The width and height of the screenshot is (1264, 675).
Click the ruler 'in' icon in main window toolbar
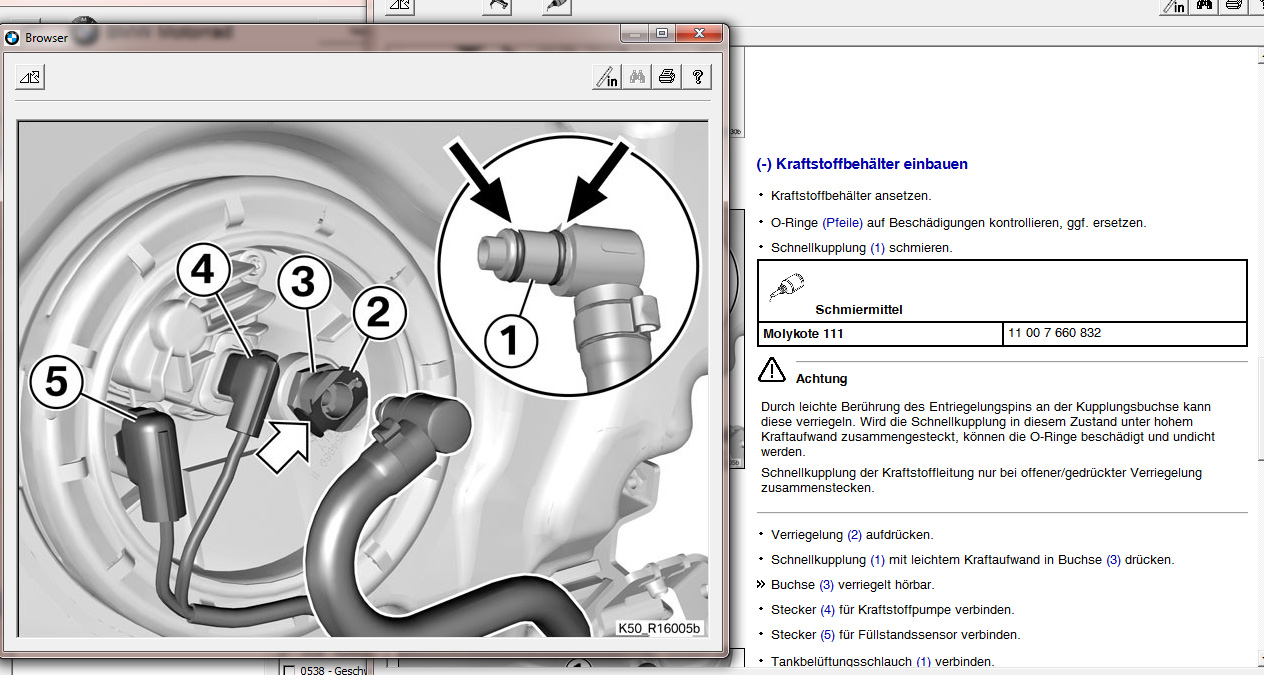1173,6
